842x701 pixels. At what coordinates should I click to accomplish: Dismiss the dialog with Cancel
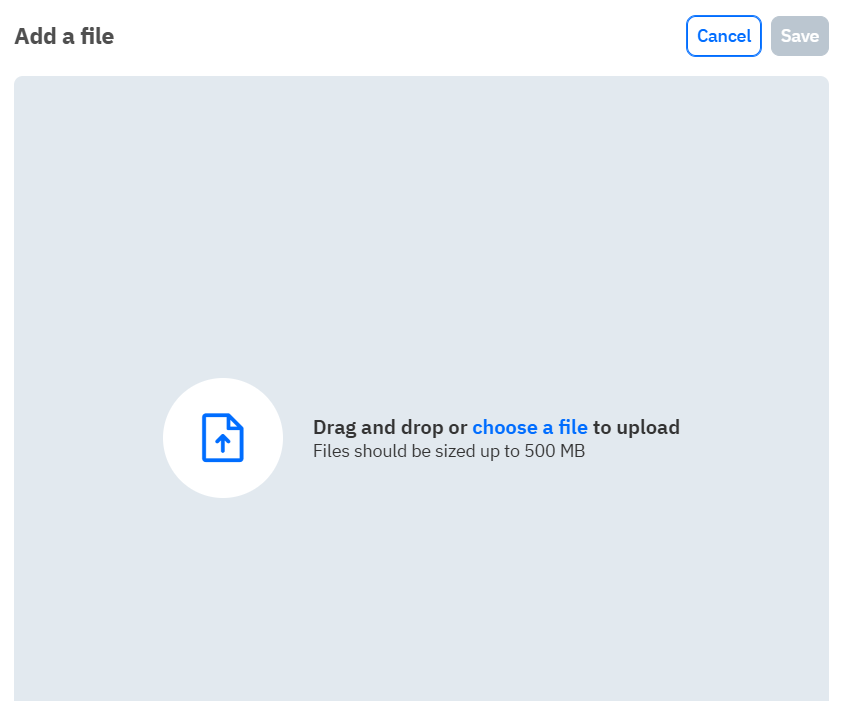click(723, 36)
